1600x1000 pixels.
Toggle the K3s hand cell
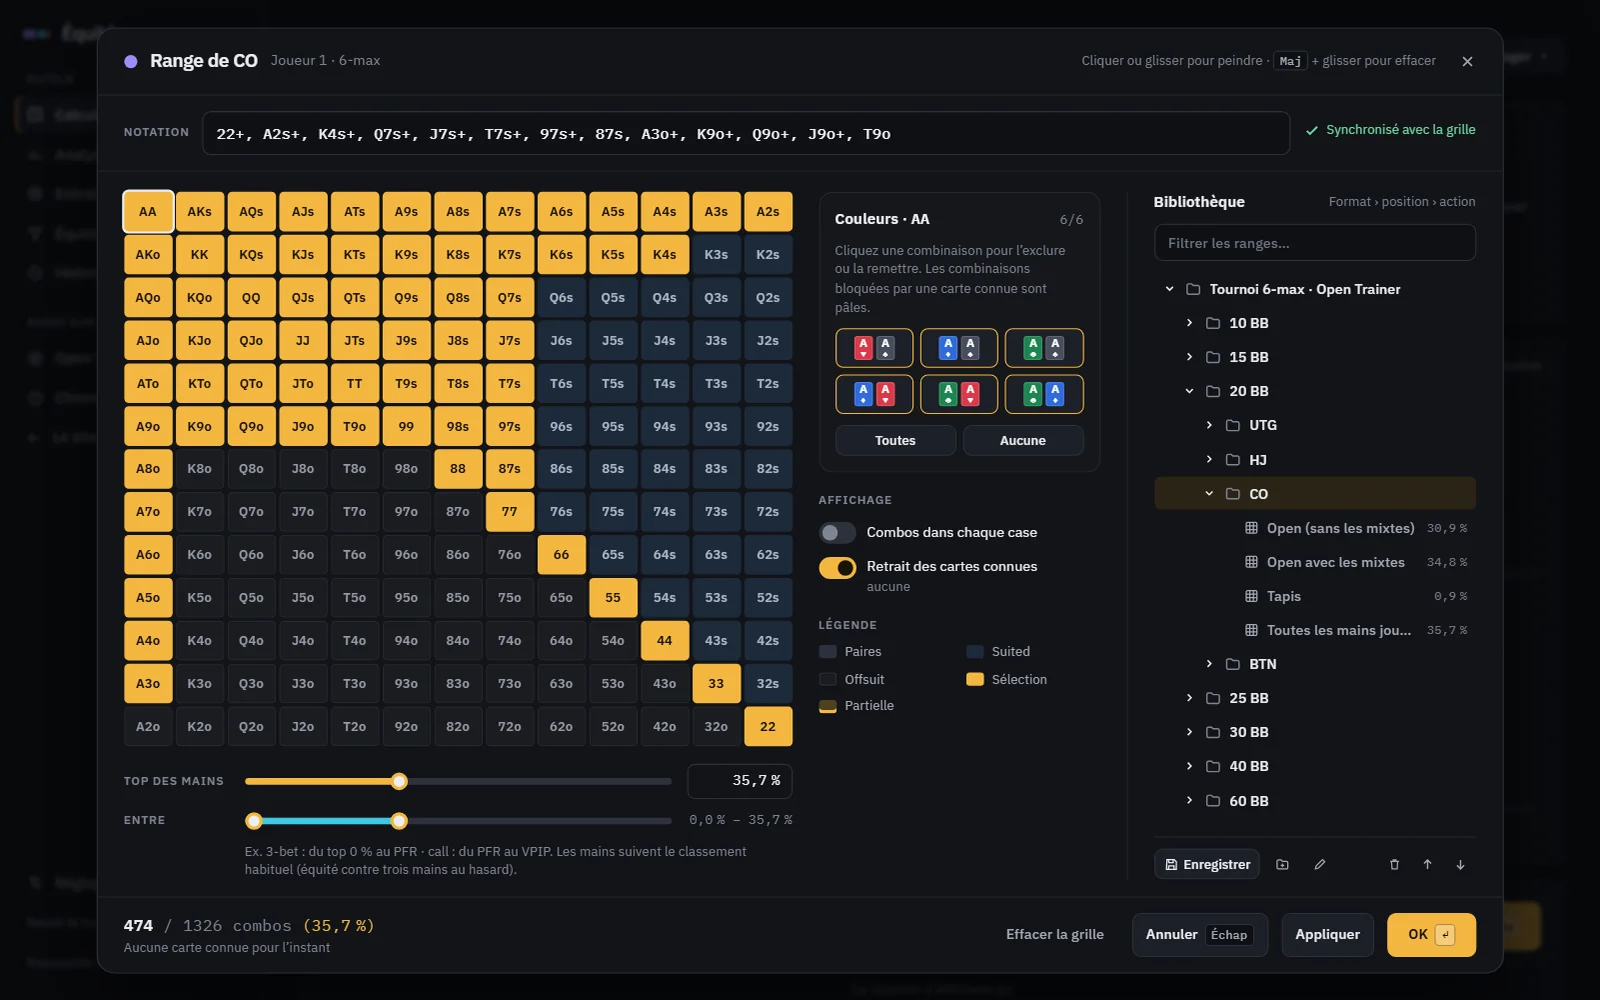click(x=716, y=254)
